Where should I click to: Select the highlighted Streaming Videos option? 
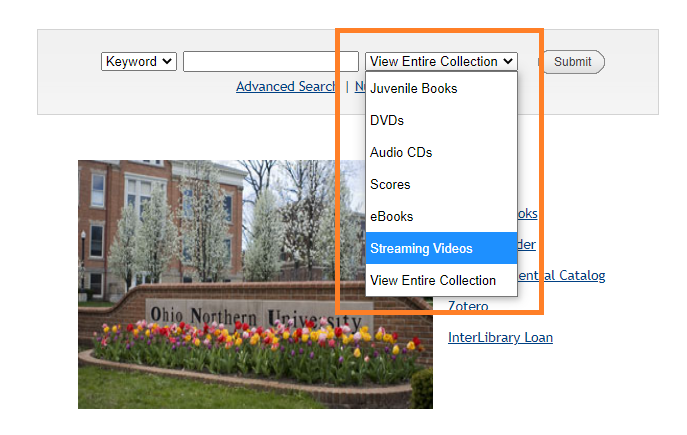(x=441, y=248)
